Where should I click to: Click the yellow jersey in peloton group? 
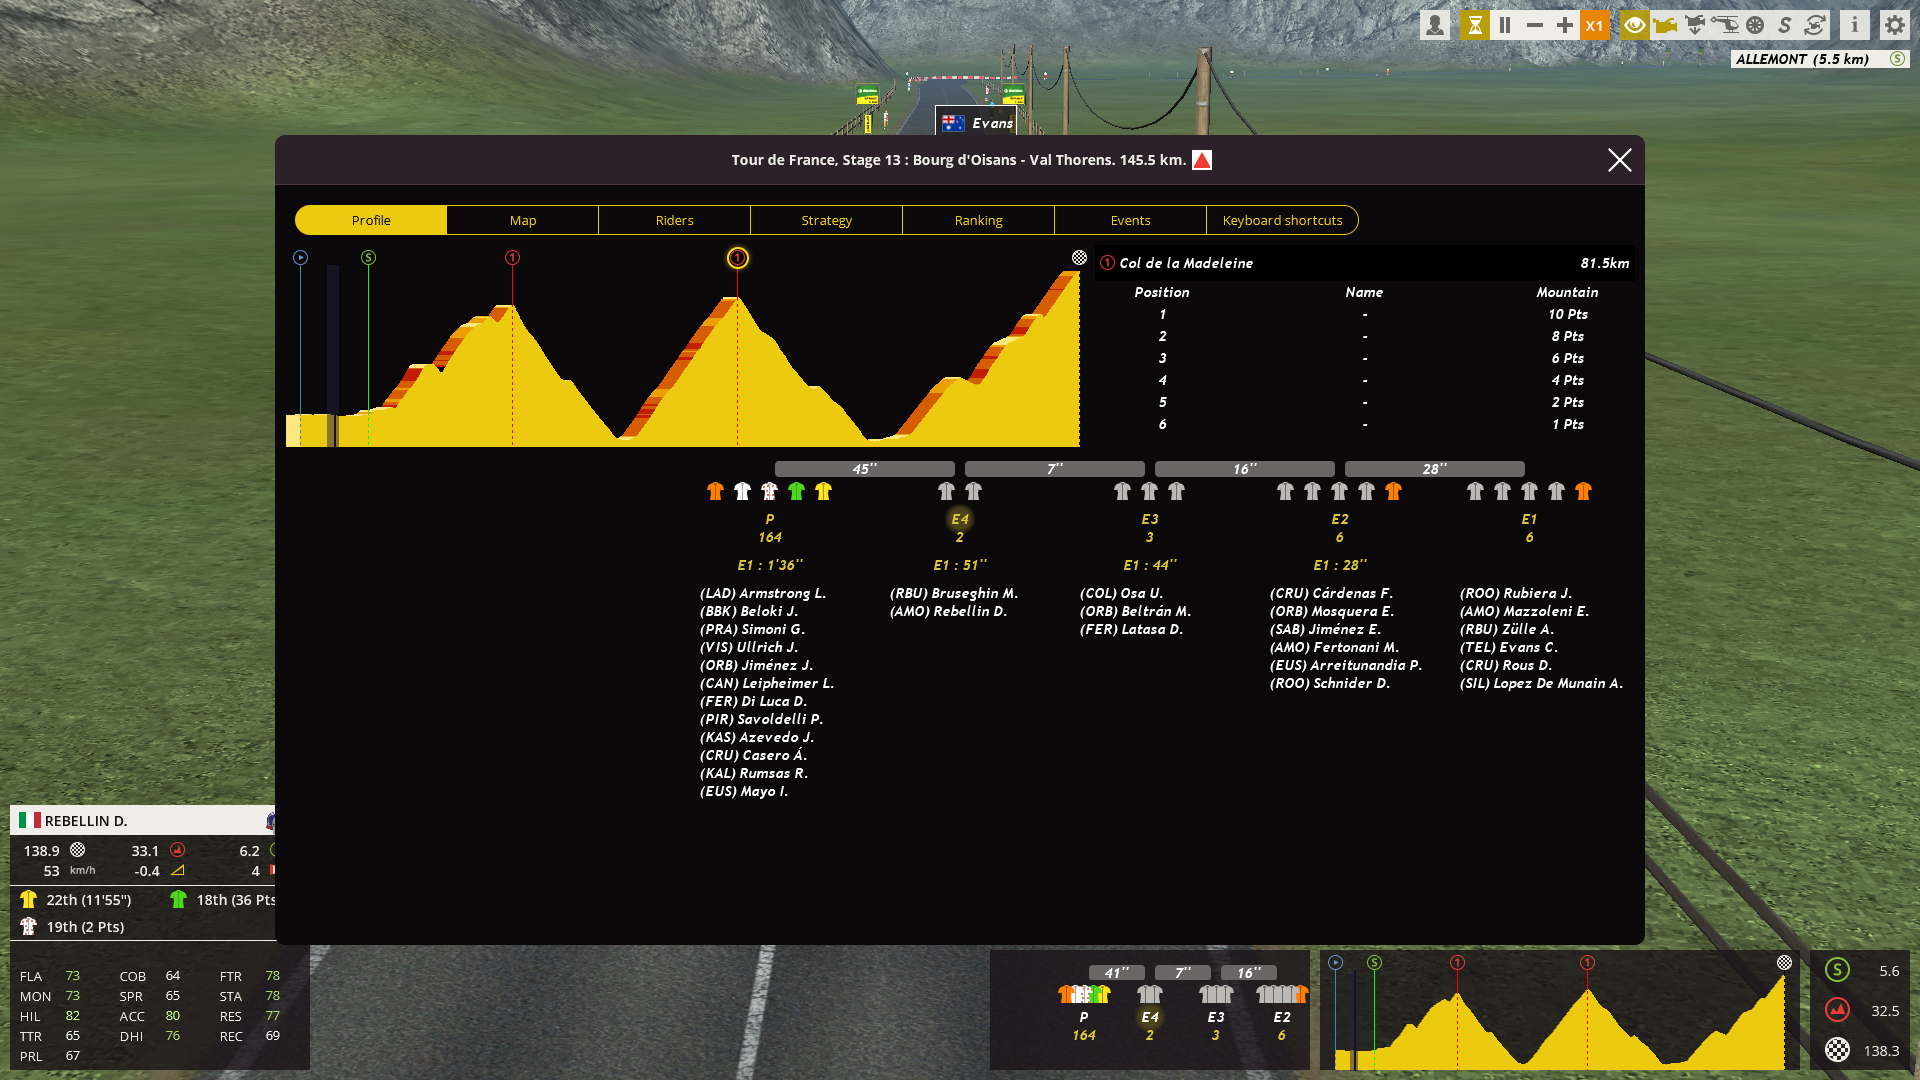pos(823,491)
